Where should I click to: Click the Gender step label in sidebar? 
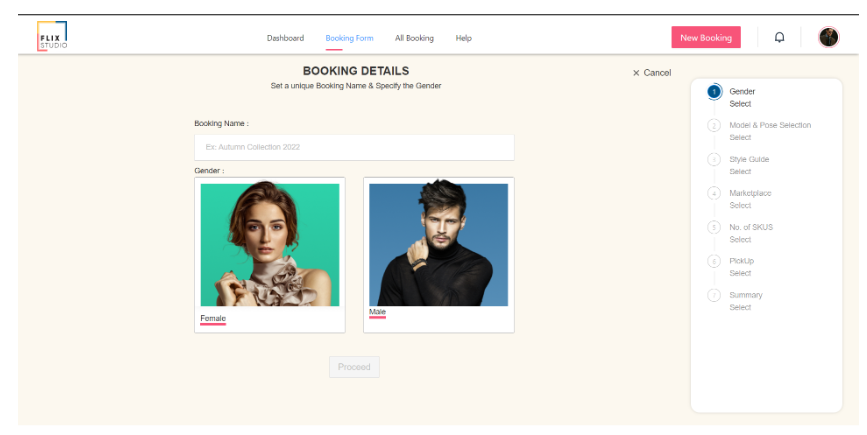click(742, 91)
